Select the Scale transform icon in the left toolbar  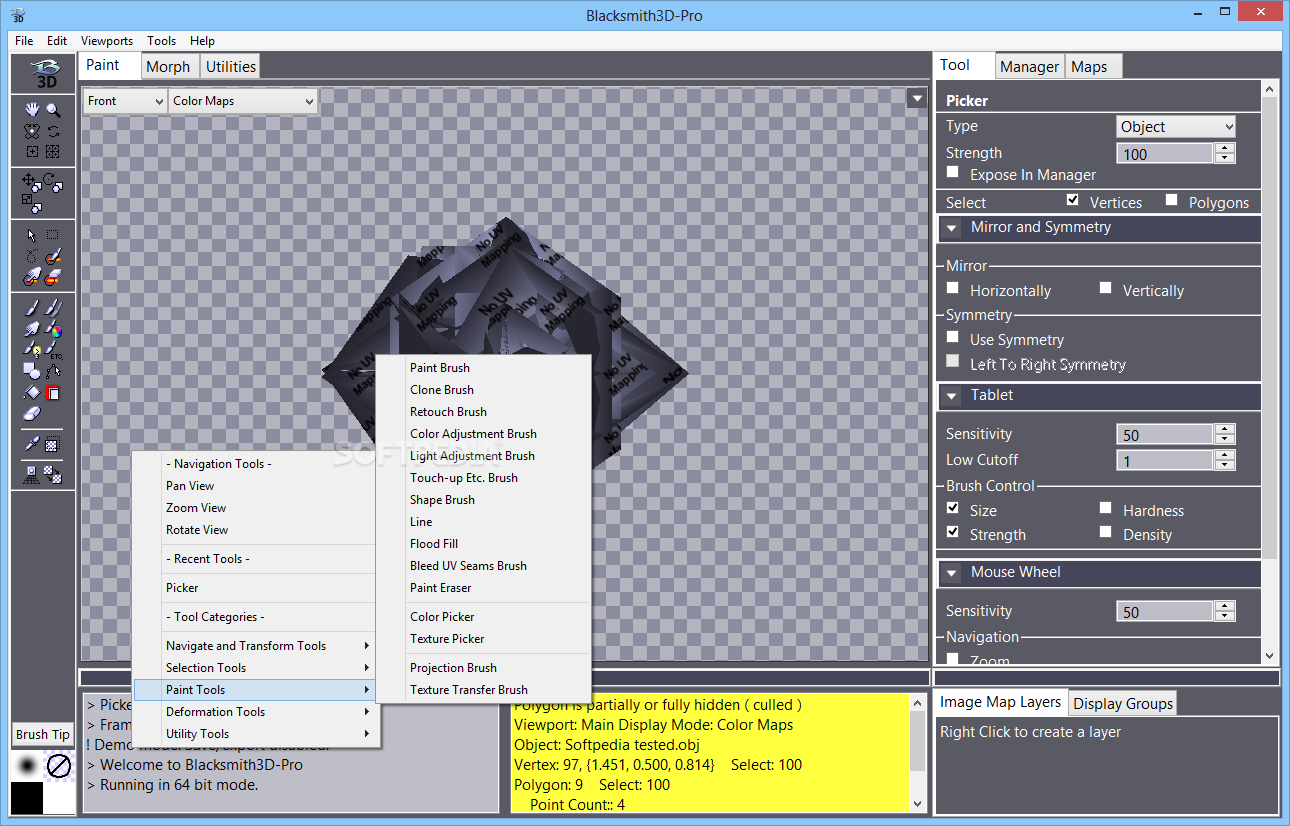tap(31, 203)
